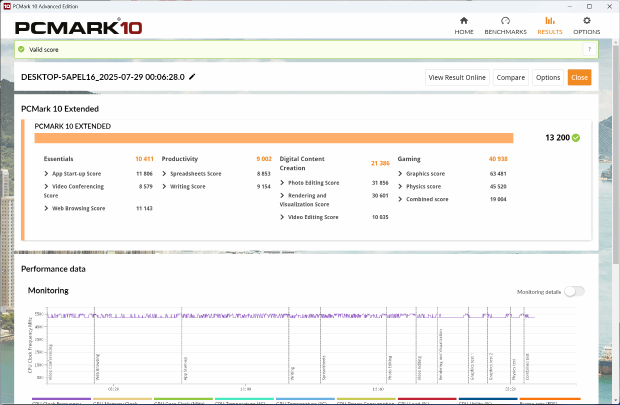Open the Results bar-chart icon
This screenshot has width=620, height=405.
550,21
